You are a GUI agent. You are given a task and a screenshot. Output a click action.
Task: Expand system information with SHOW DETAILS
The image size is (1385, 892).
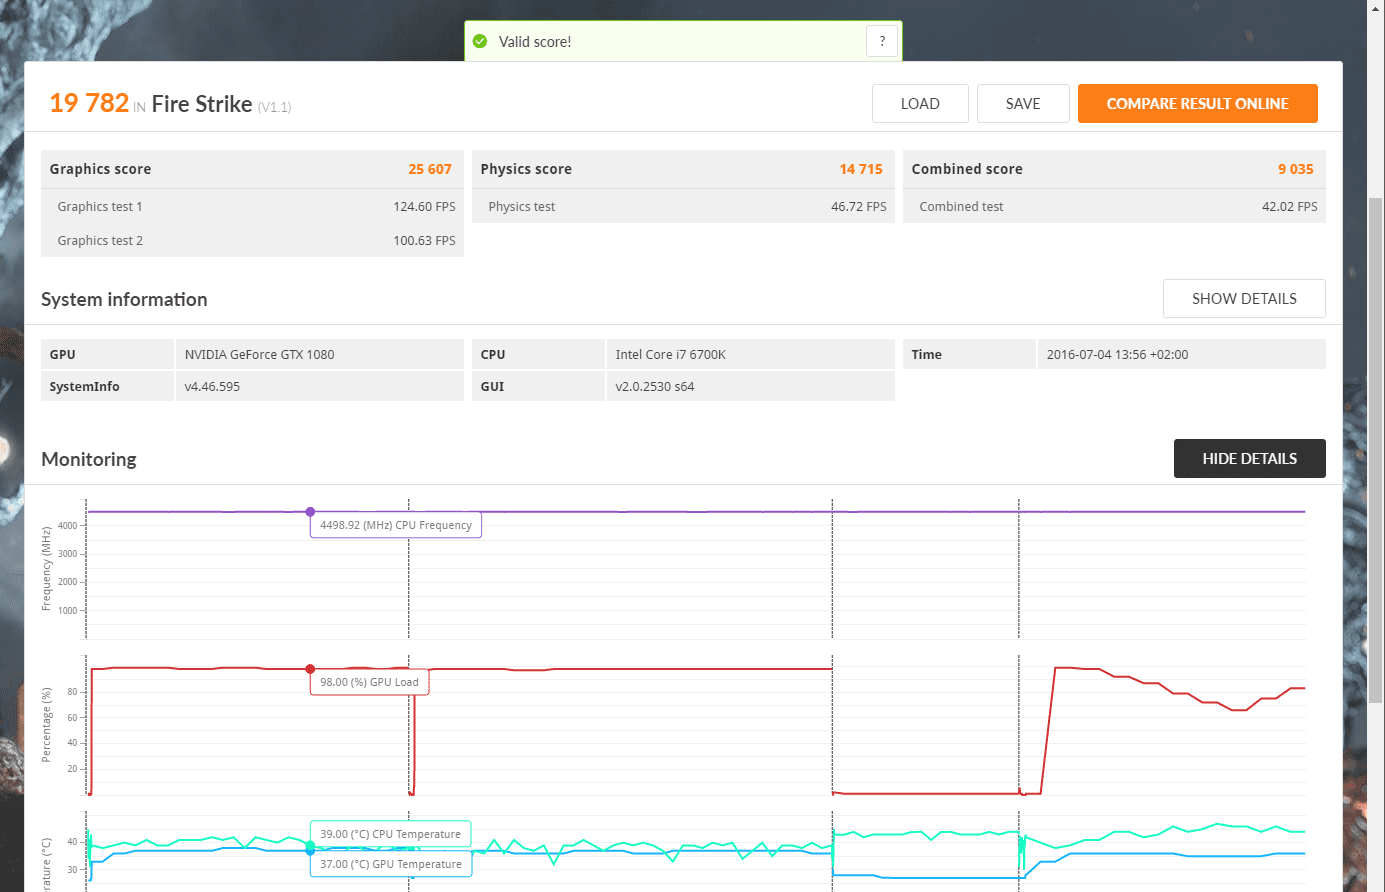pos(1244,299)
